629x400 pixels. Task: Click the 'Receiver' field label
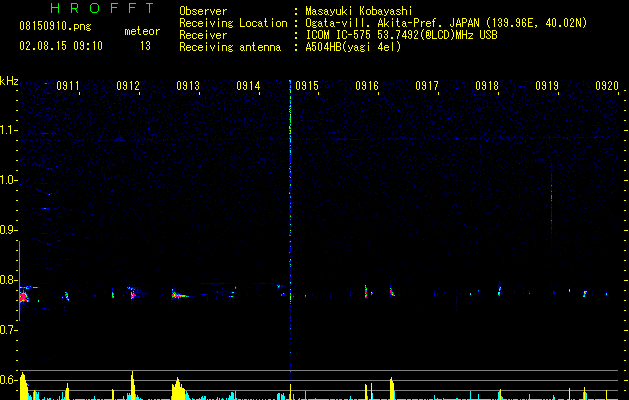[203, 35]
